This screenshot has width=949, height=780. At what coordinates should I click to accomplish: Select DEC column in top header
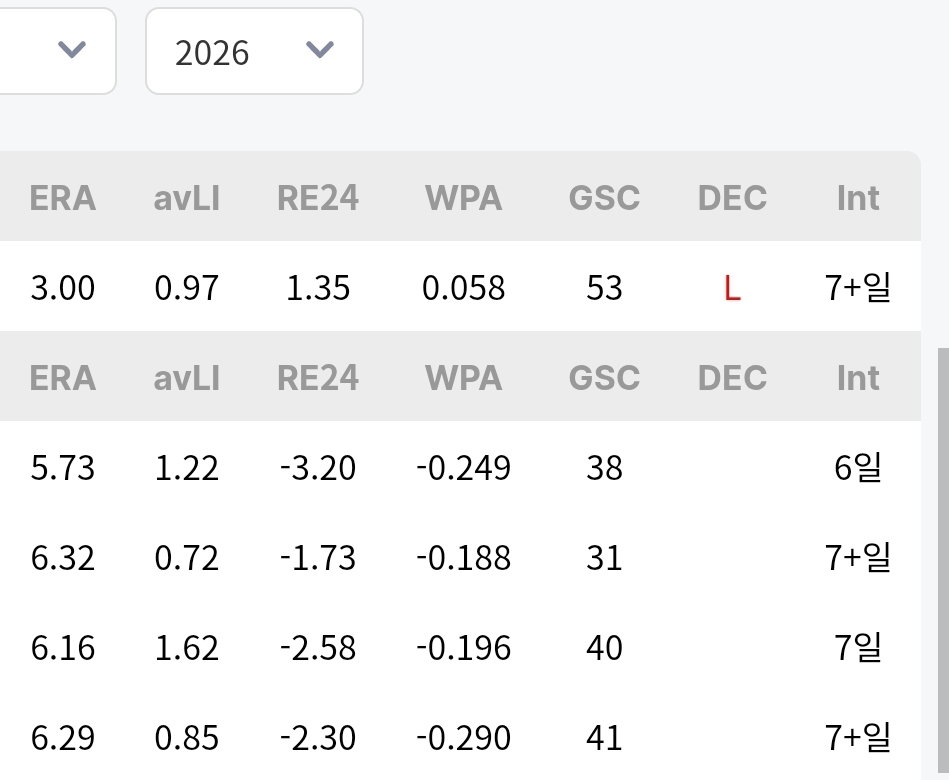point(732,198)
